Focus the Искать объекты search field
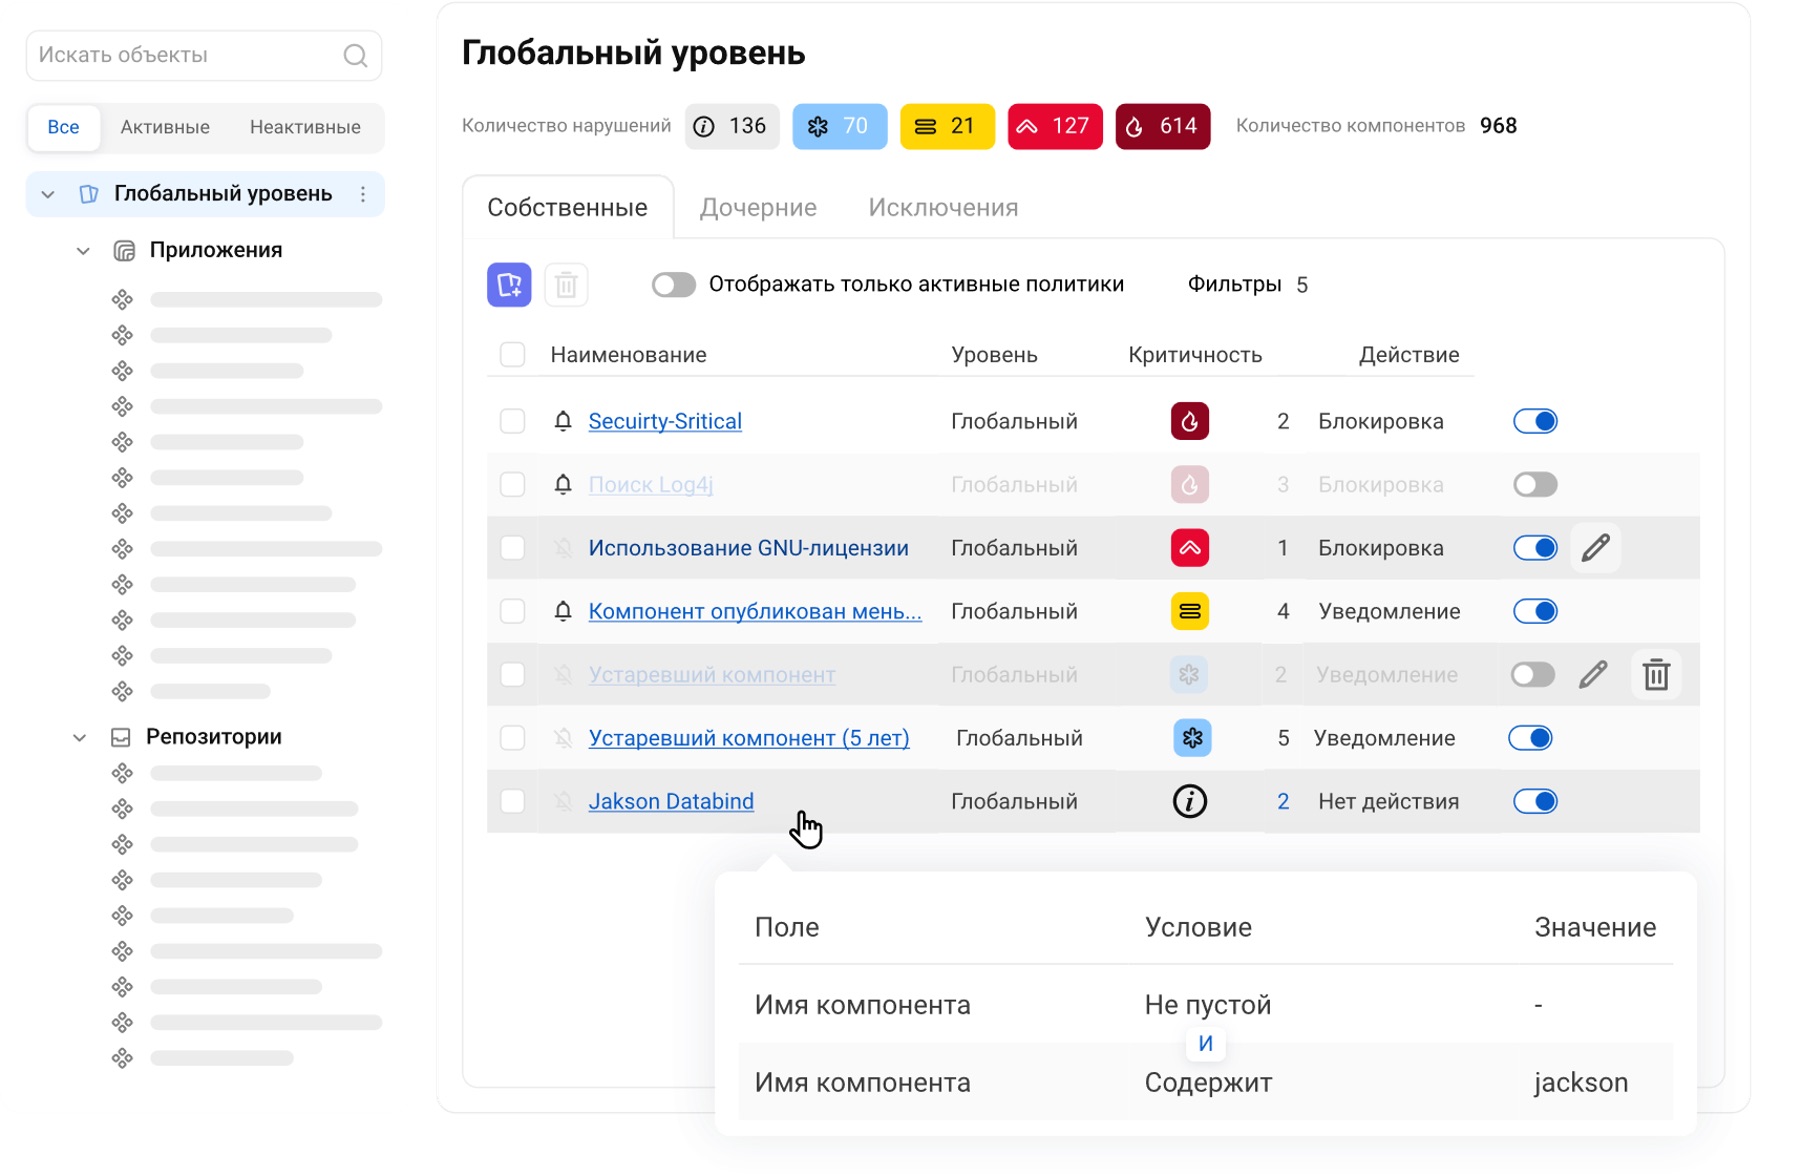 point(185,56)
